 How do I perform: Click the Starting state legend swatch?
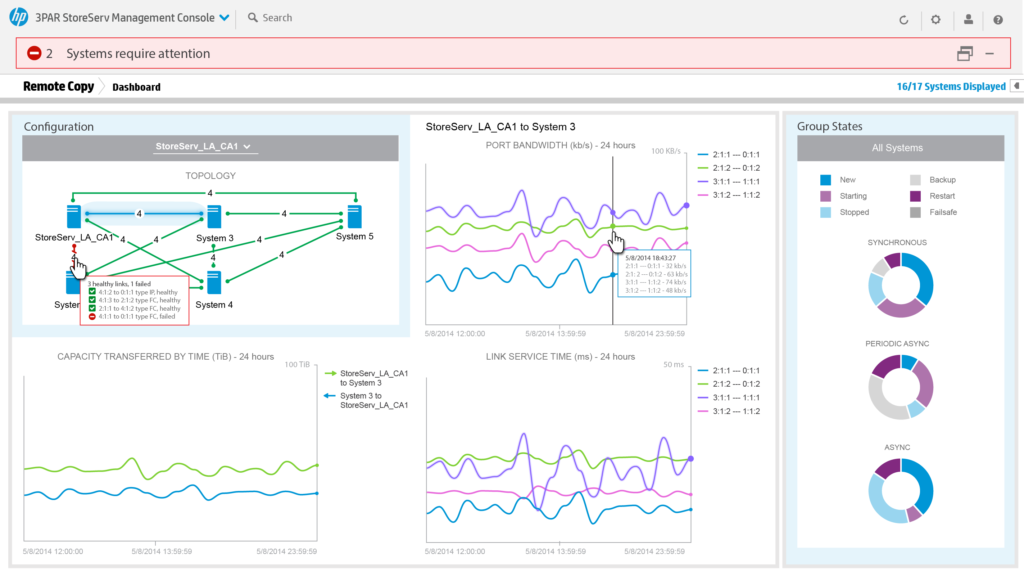[x=825, y=196]
